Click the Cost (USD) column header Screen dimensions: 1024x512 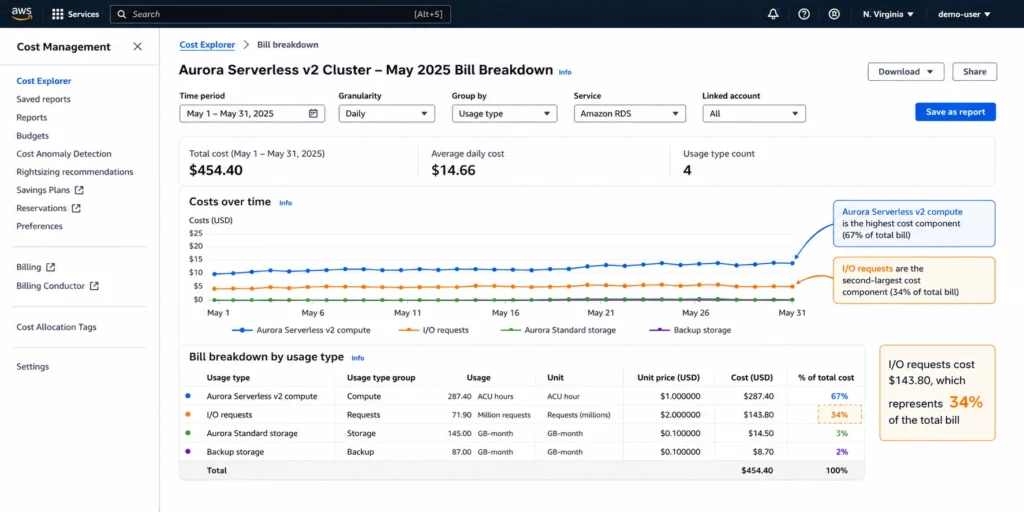point(752,377)
